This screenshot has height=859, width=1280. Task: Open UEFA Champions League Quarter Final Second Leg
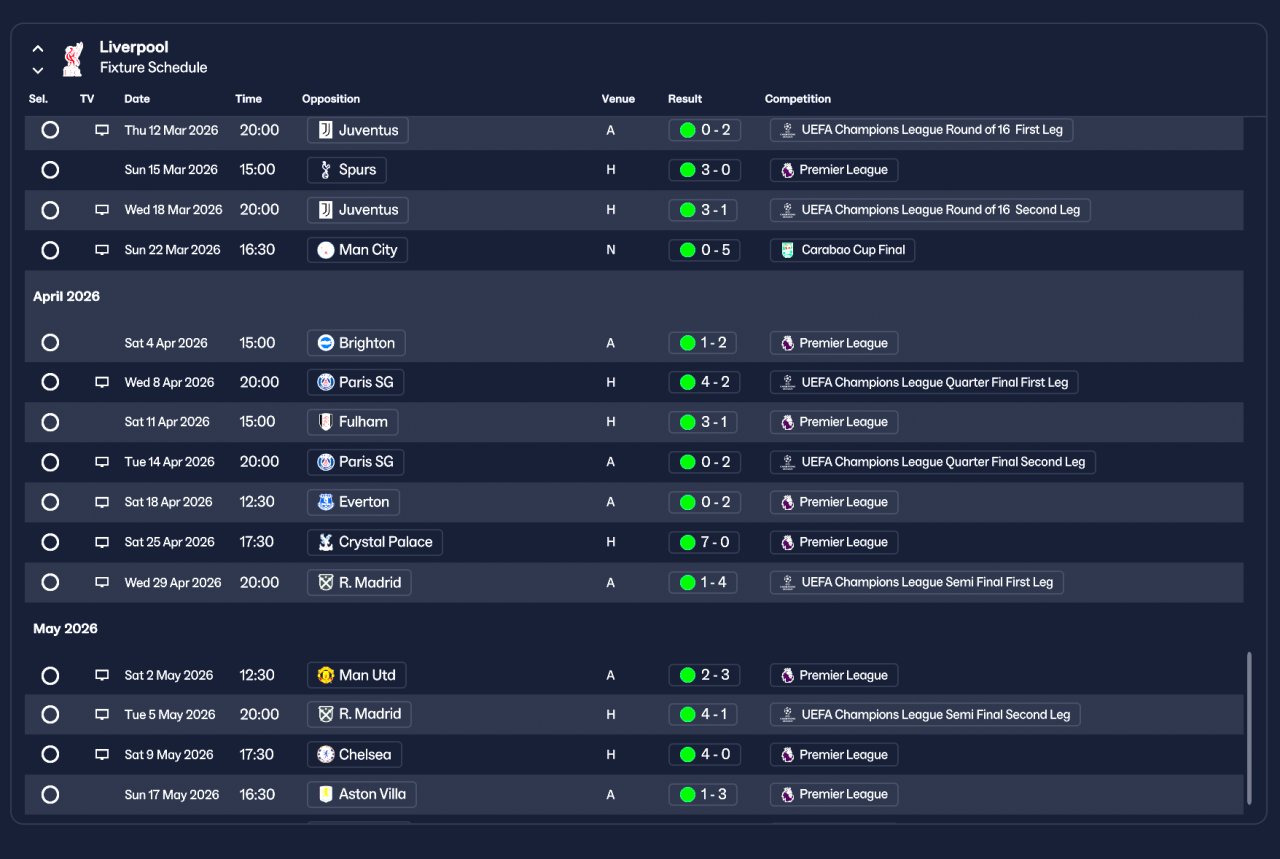pyautogui.click(x=933, y=462)
